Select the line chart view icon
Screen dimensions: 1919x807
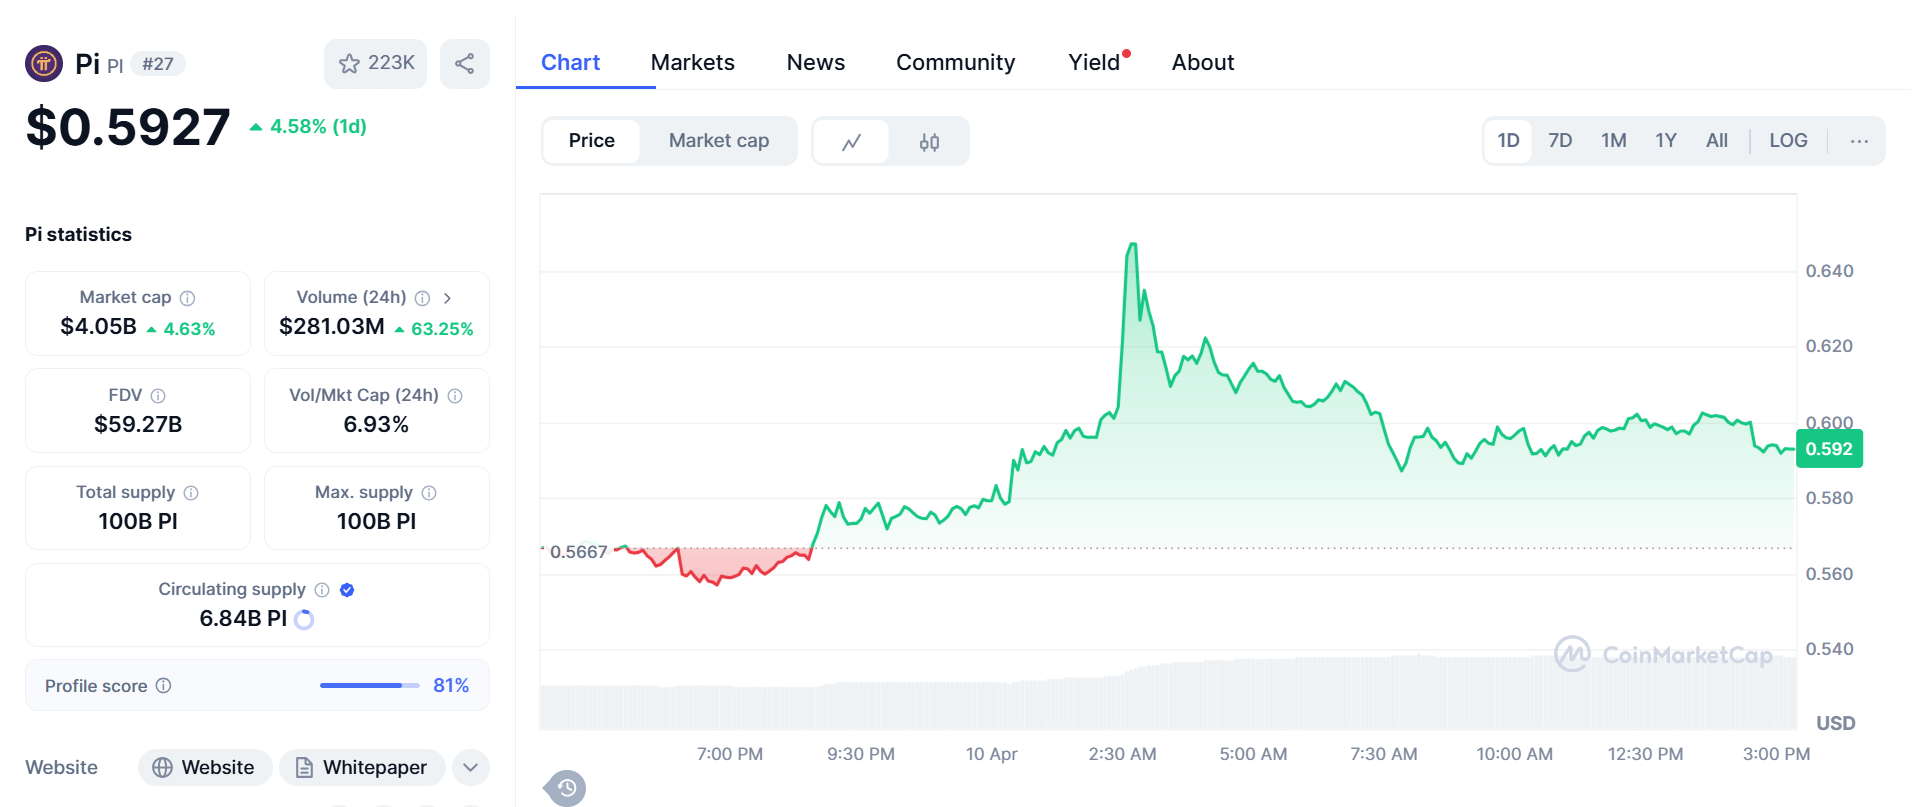(851, 142)
